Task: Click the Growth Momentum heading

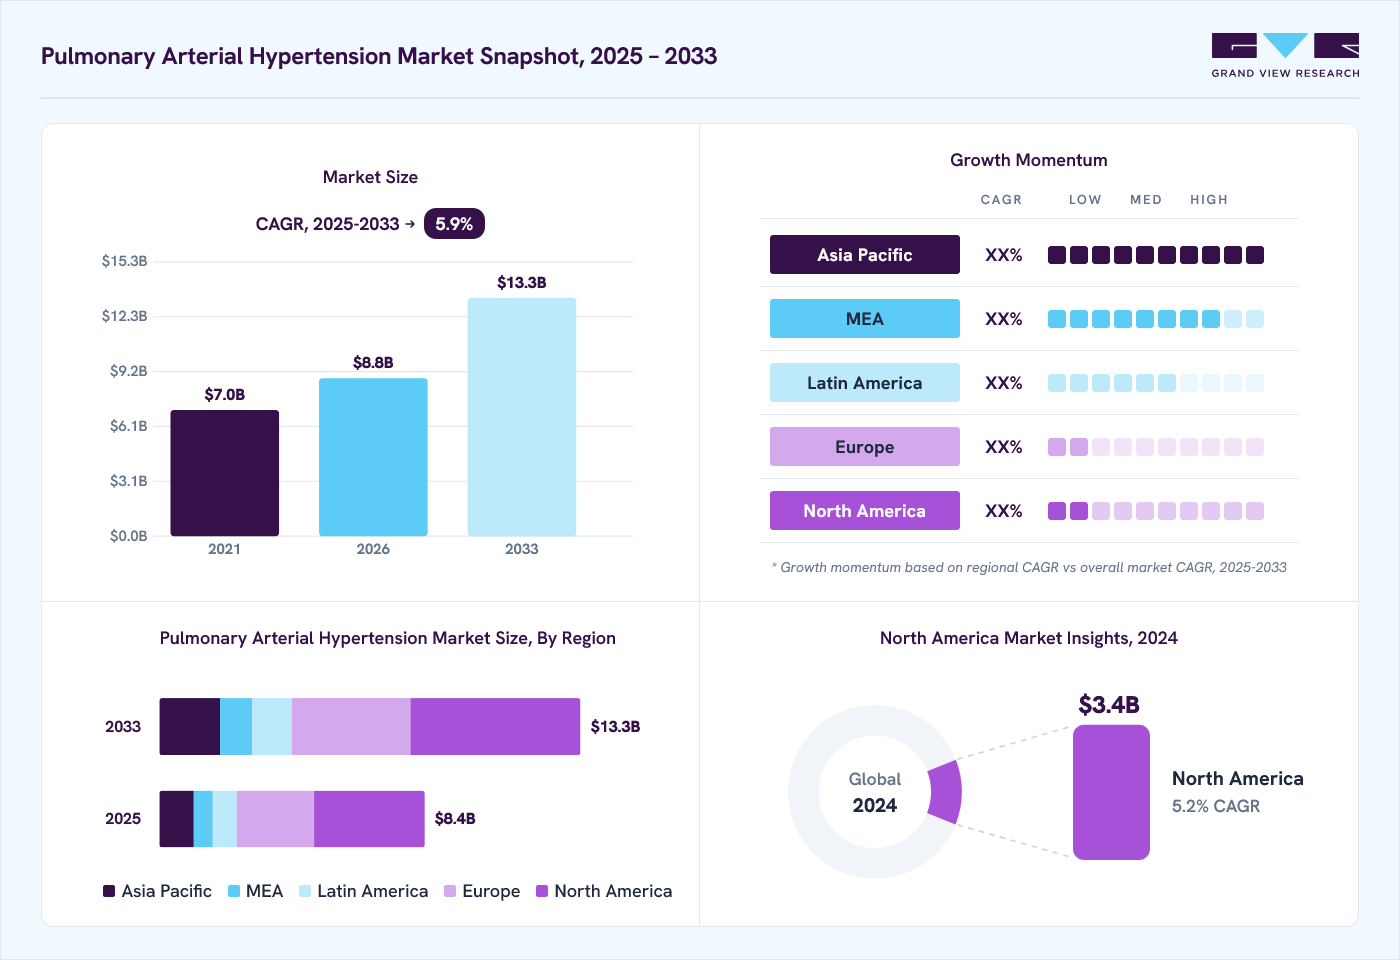Action: (x=1029, y=160)
